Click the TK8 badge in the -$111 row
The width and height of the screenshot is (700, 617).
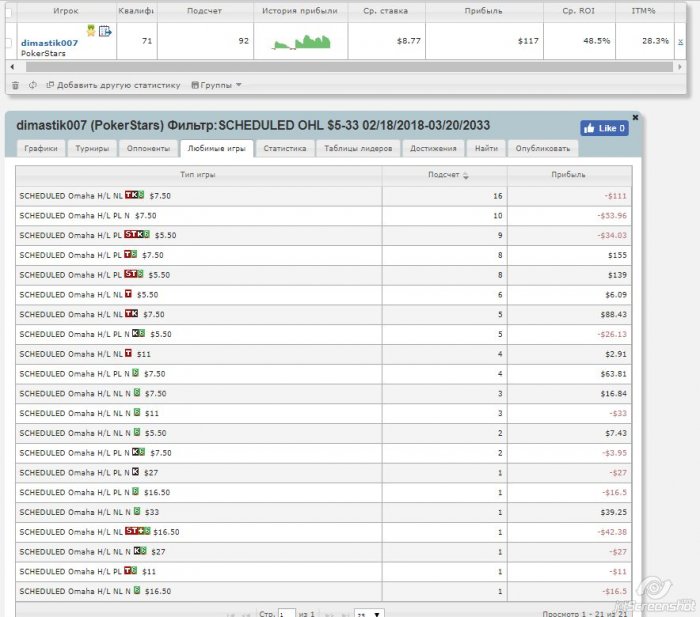point(134,195)
